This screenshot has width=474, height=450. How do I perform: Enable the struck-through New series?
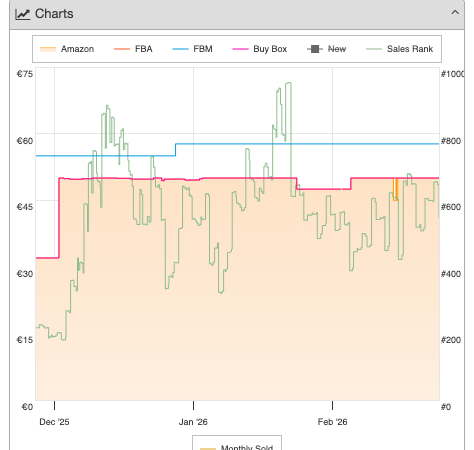pyautogui.click(x=326, y=49)
